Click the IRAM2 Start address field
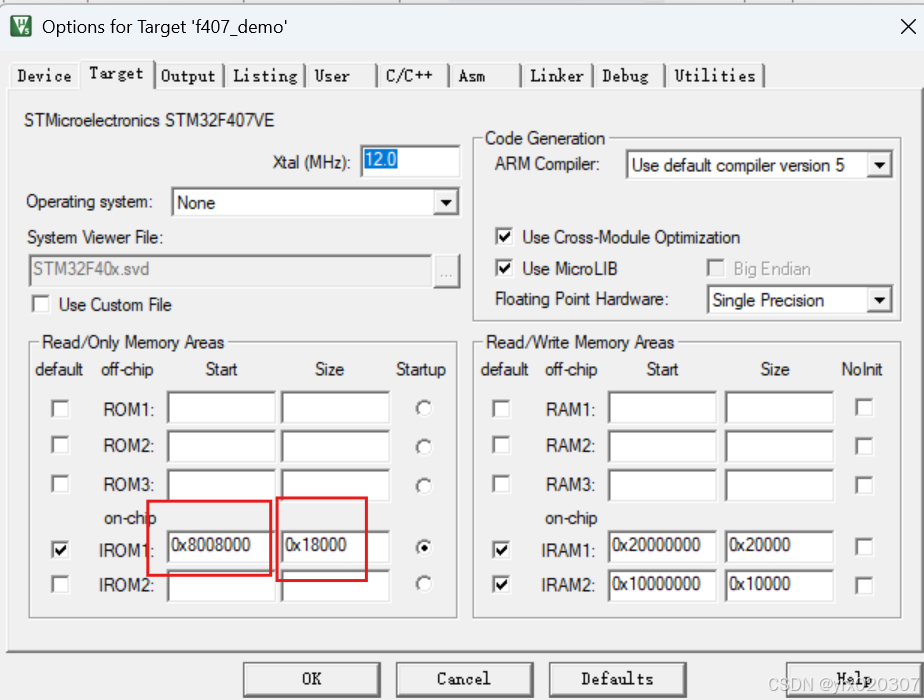This screenshot has height=700, width=924. coord(662,586)
